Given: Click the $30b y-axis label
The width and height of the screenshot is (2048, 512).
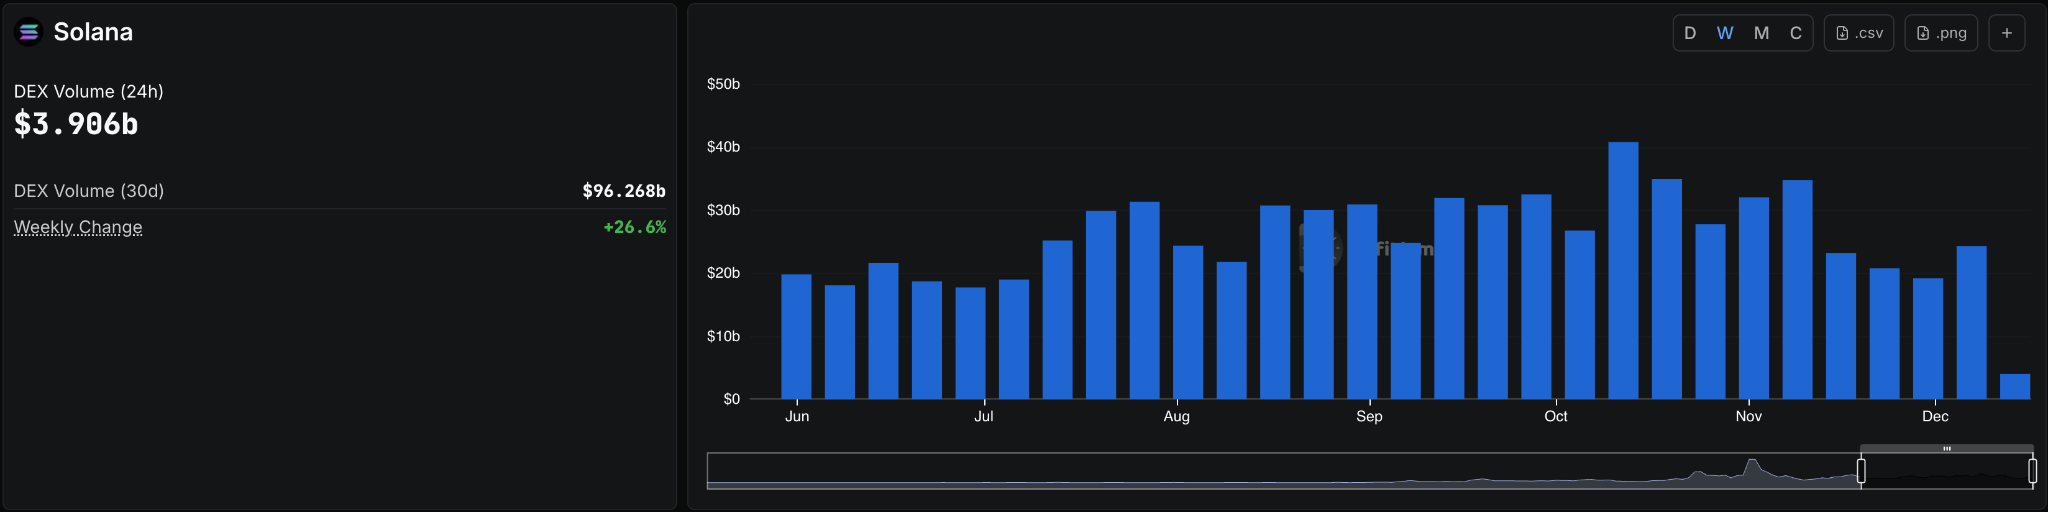Looking at the screenshot, I should [x=723, y=210].
